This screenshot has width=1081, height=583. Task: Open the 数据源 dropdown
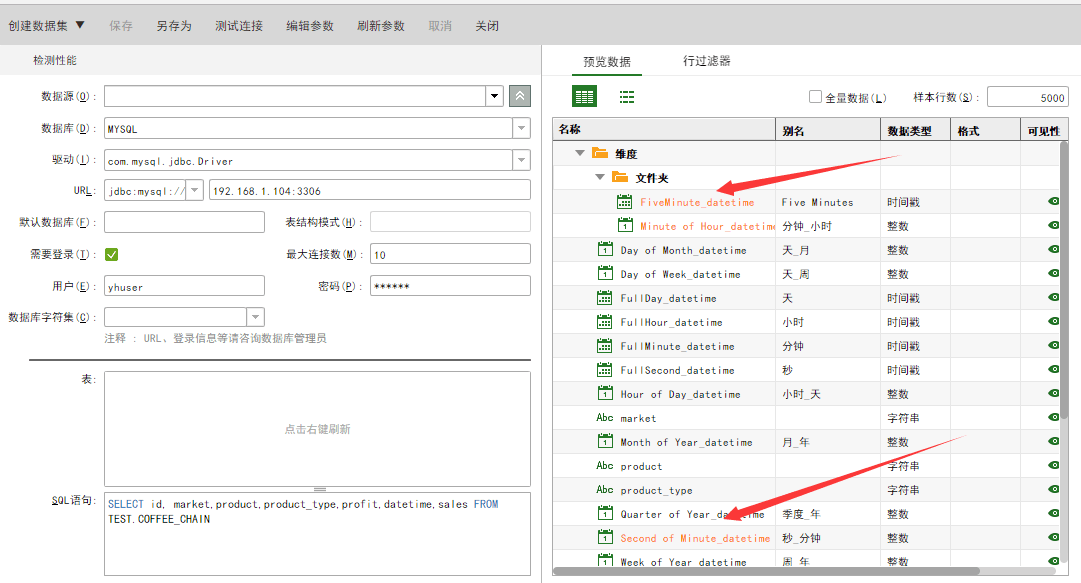tap(494, 96)
